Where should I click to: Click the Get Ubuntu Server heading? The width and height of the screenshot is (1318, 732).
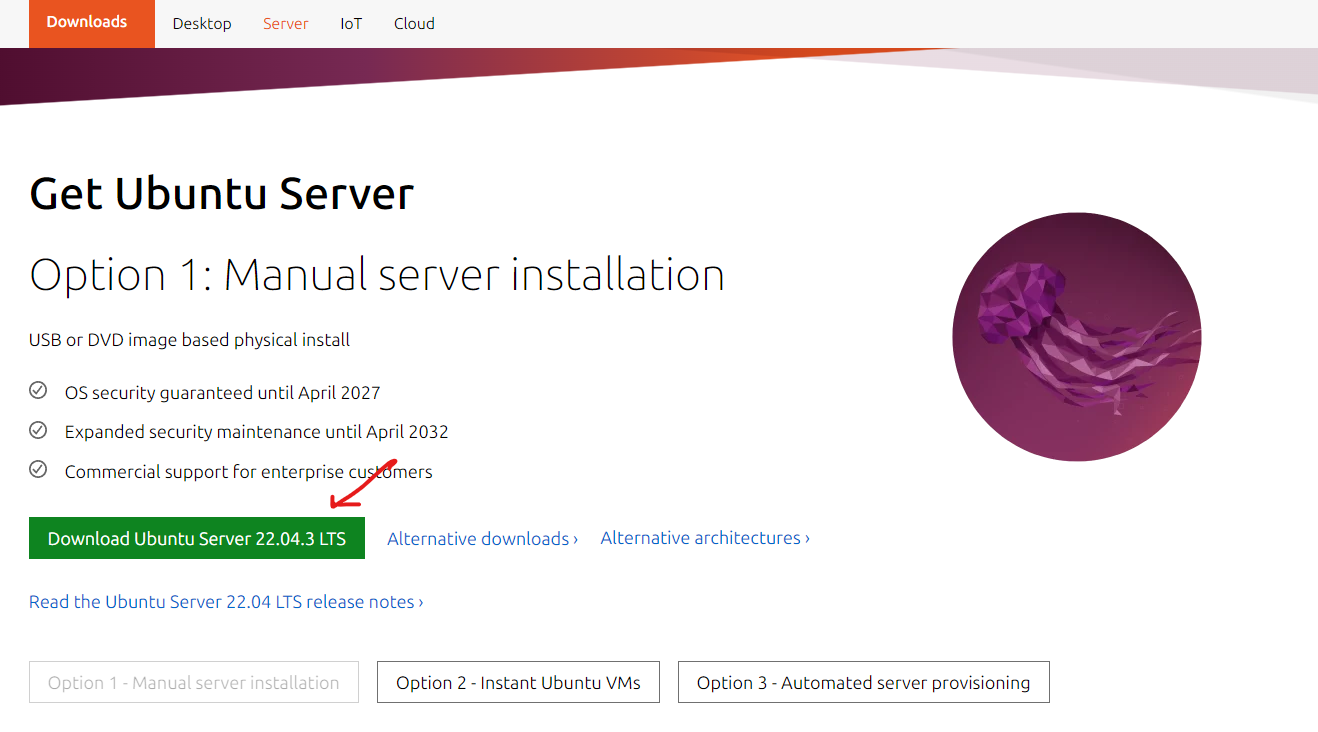pyautogui.click(x=221, y=193)
